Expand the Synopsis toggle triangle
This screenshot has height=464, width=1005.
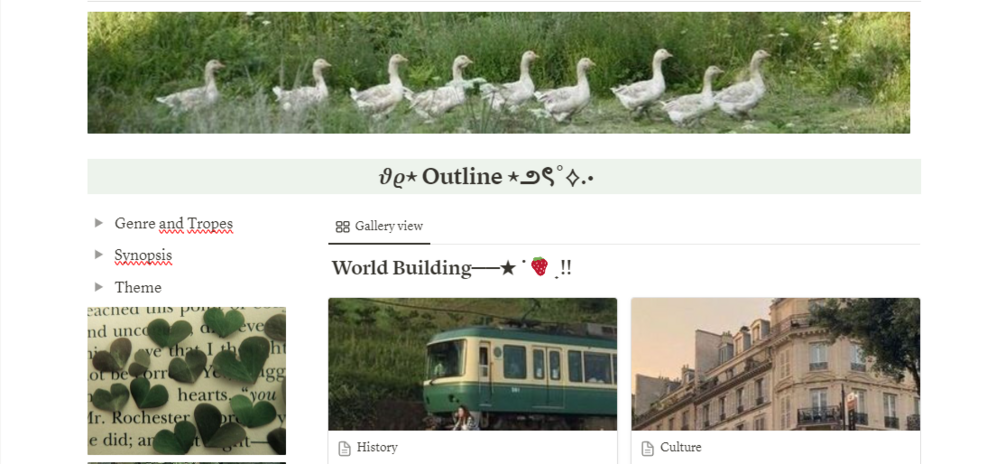[99, 254]
